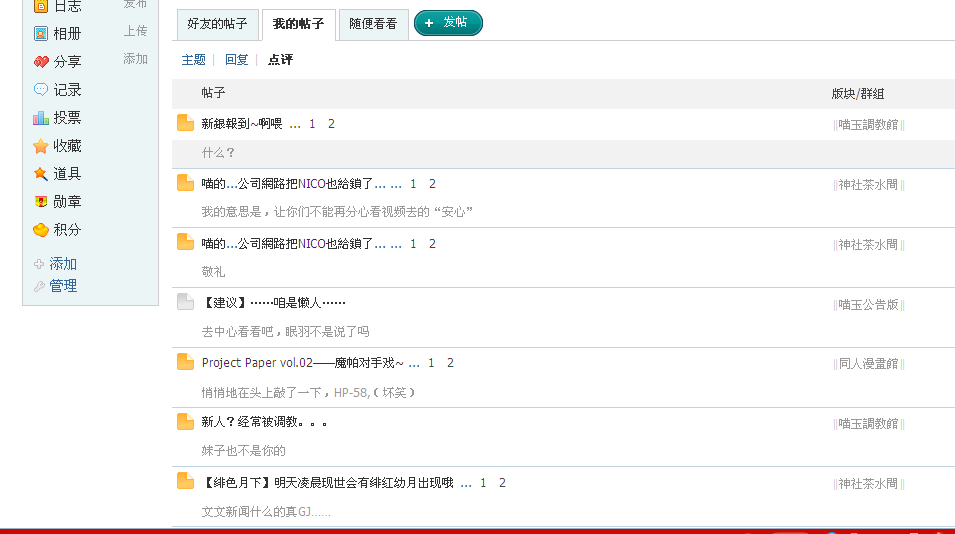Click folder icon of 【绯色月下】 post
This screenshot has width=955, height=534.
[185, 481]
